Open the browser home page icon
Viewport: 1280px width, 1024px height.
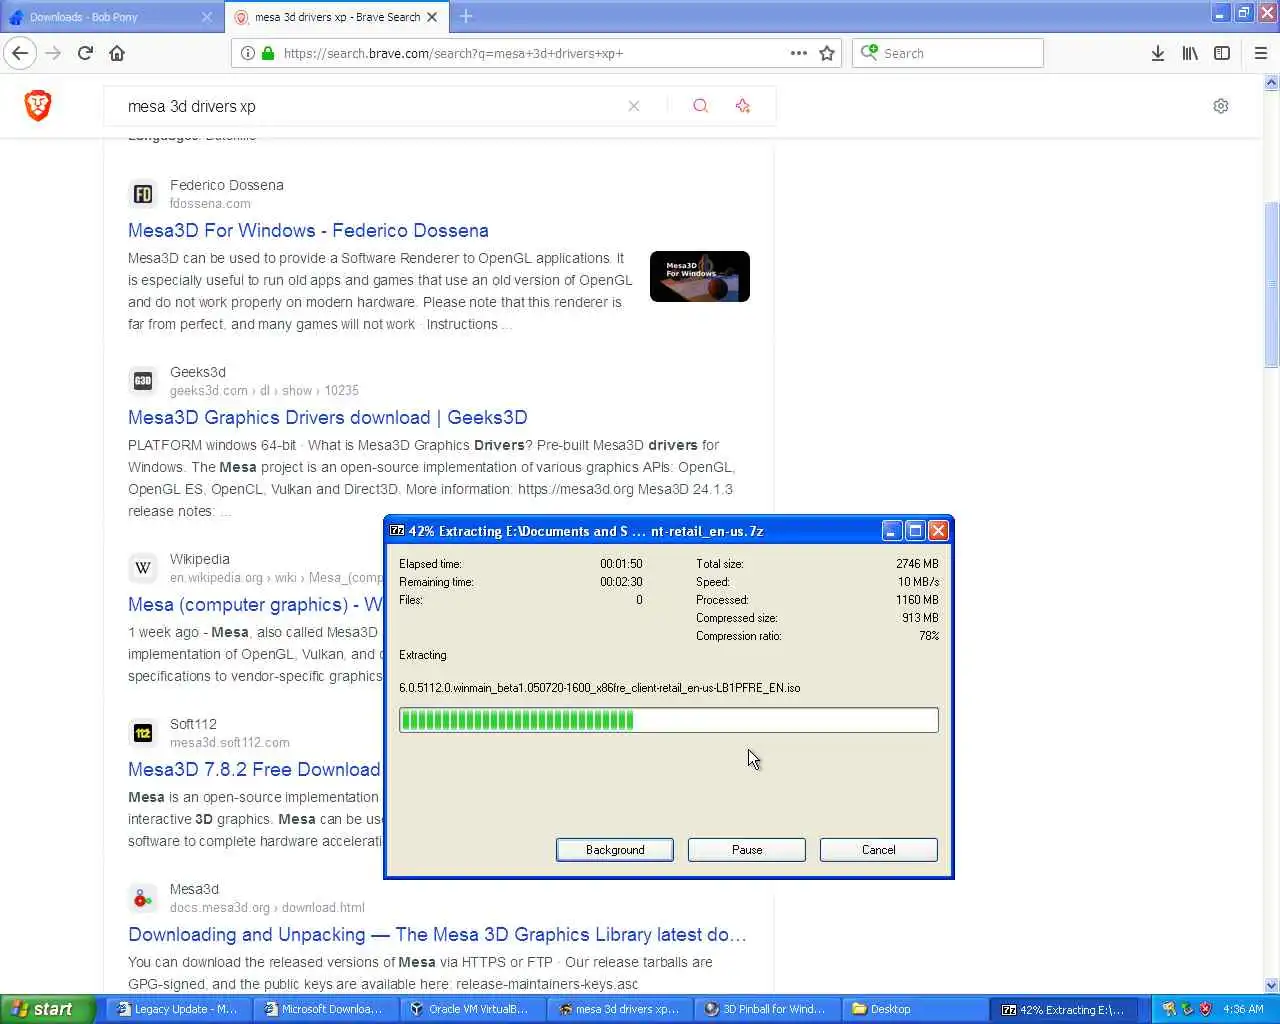click(117, 53)
